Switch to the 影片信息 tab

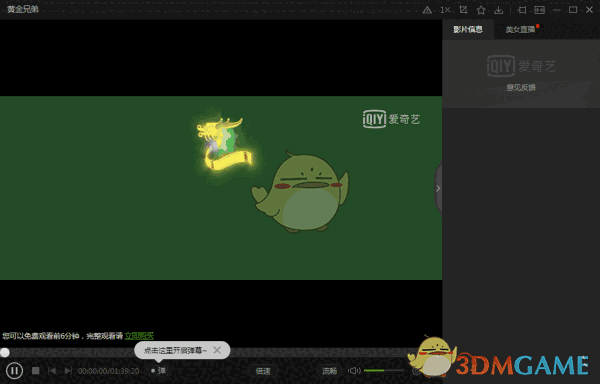coord(468,29)
